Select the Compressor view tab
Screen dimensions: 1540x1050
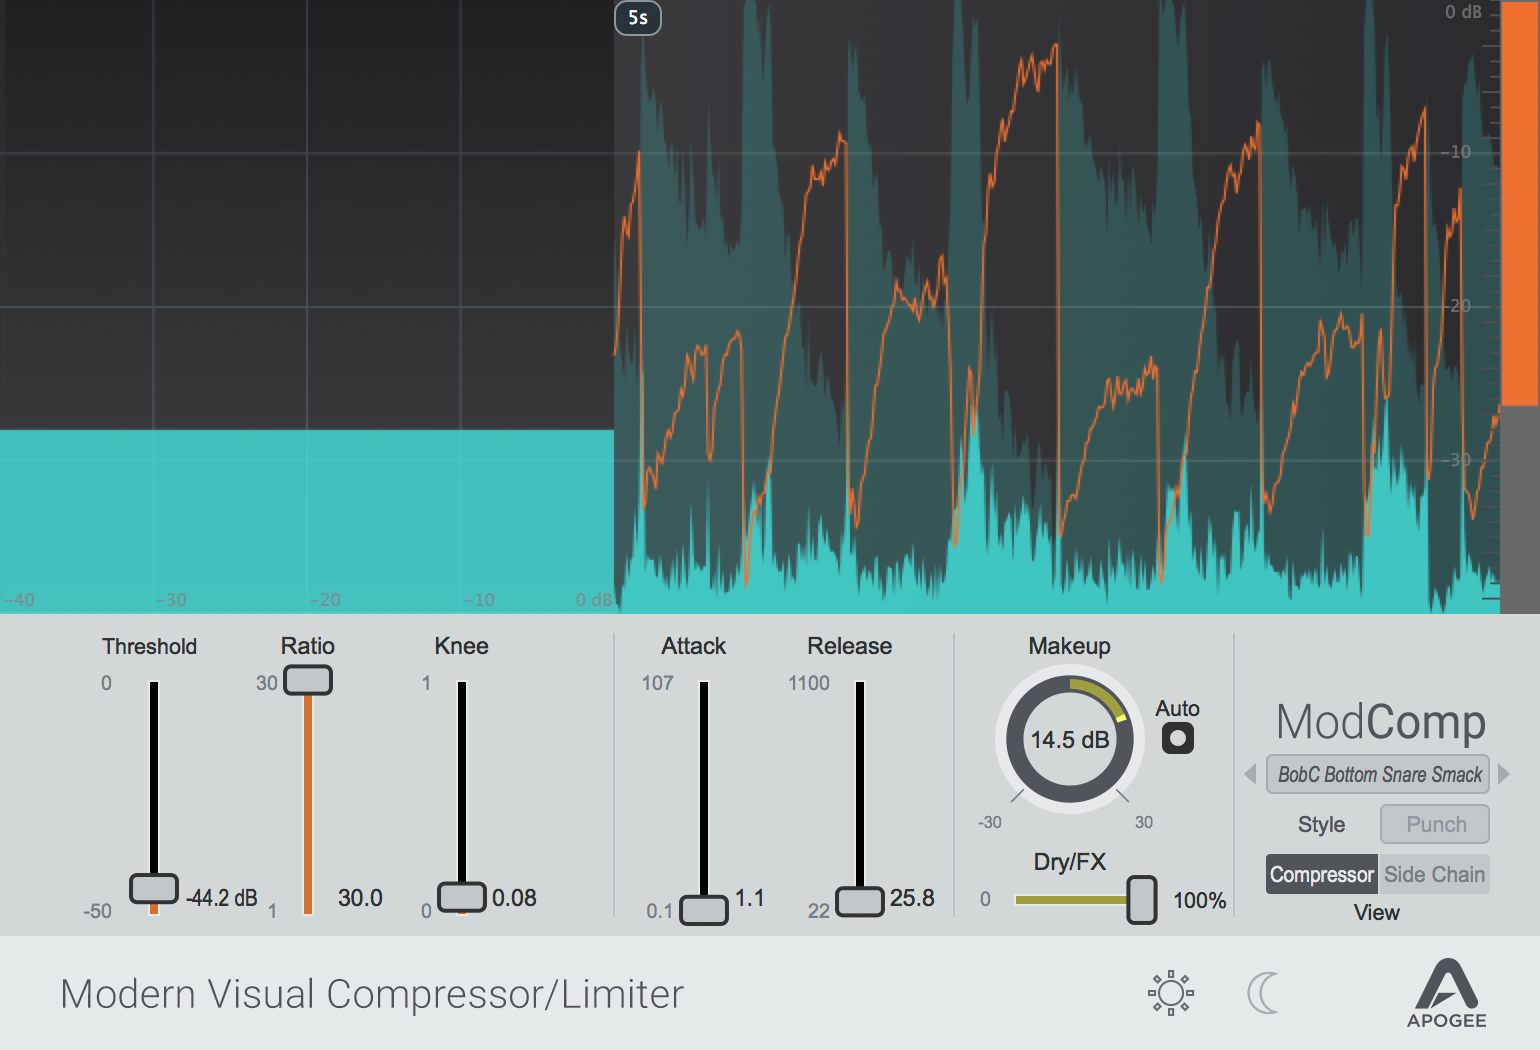click(1321, 874)
